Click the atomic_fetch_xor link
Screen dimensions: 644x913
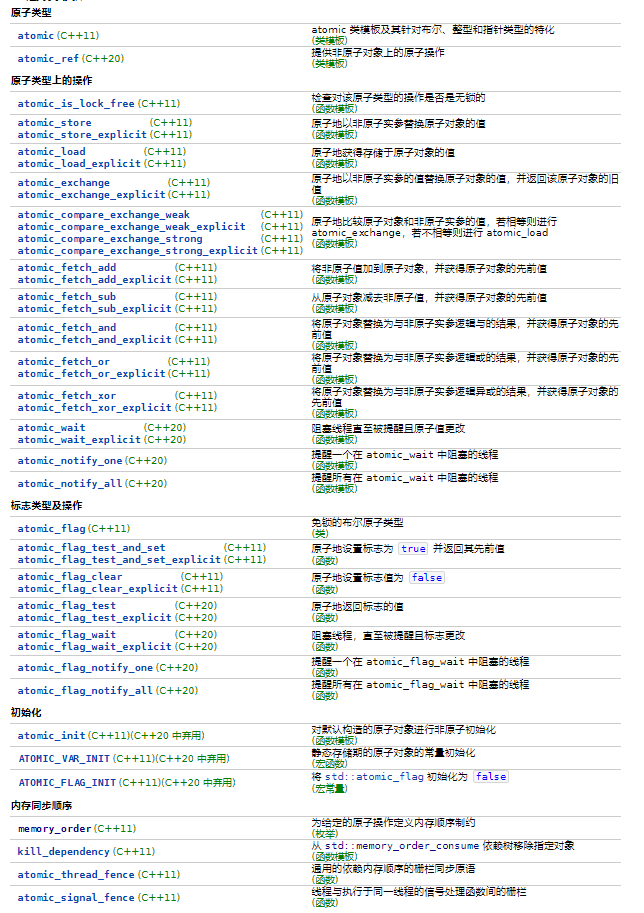[66, 396]
